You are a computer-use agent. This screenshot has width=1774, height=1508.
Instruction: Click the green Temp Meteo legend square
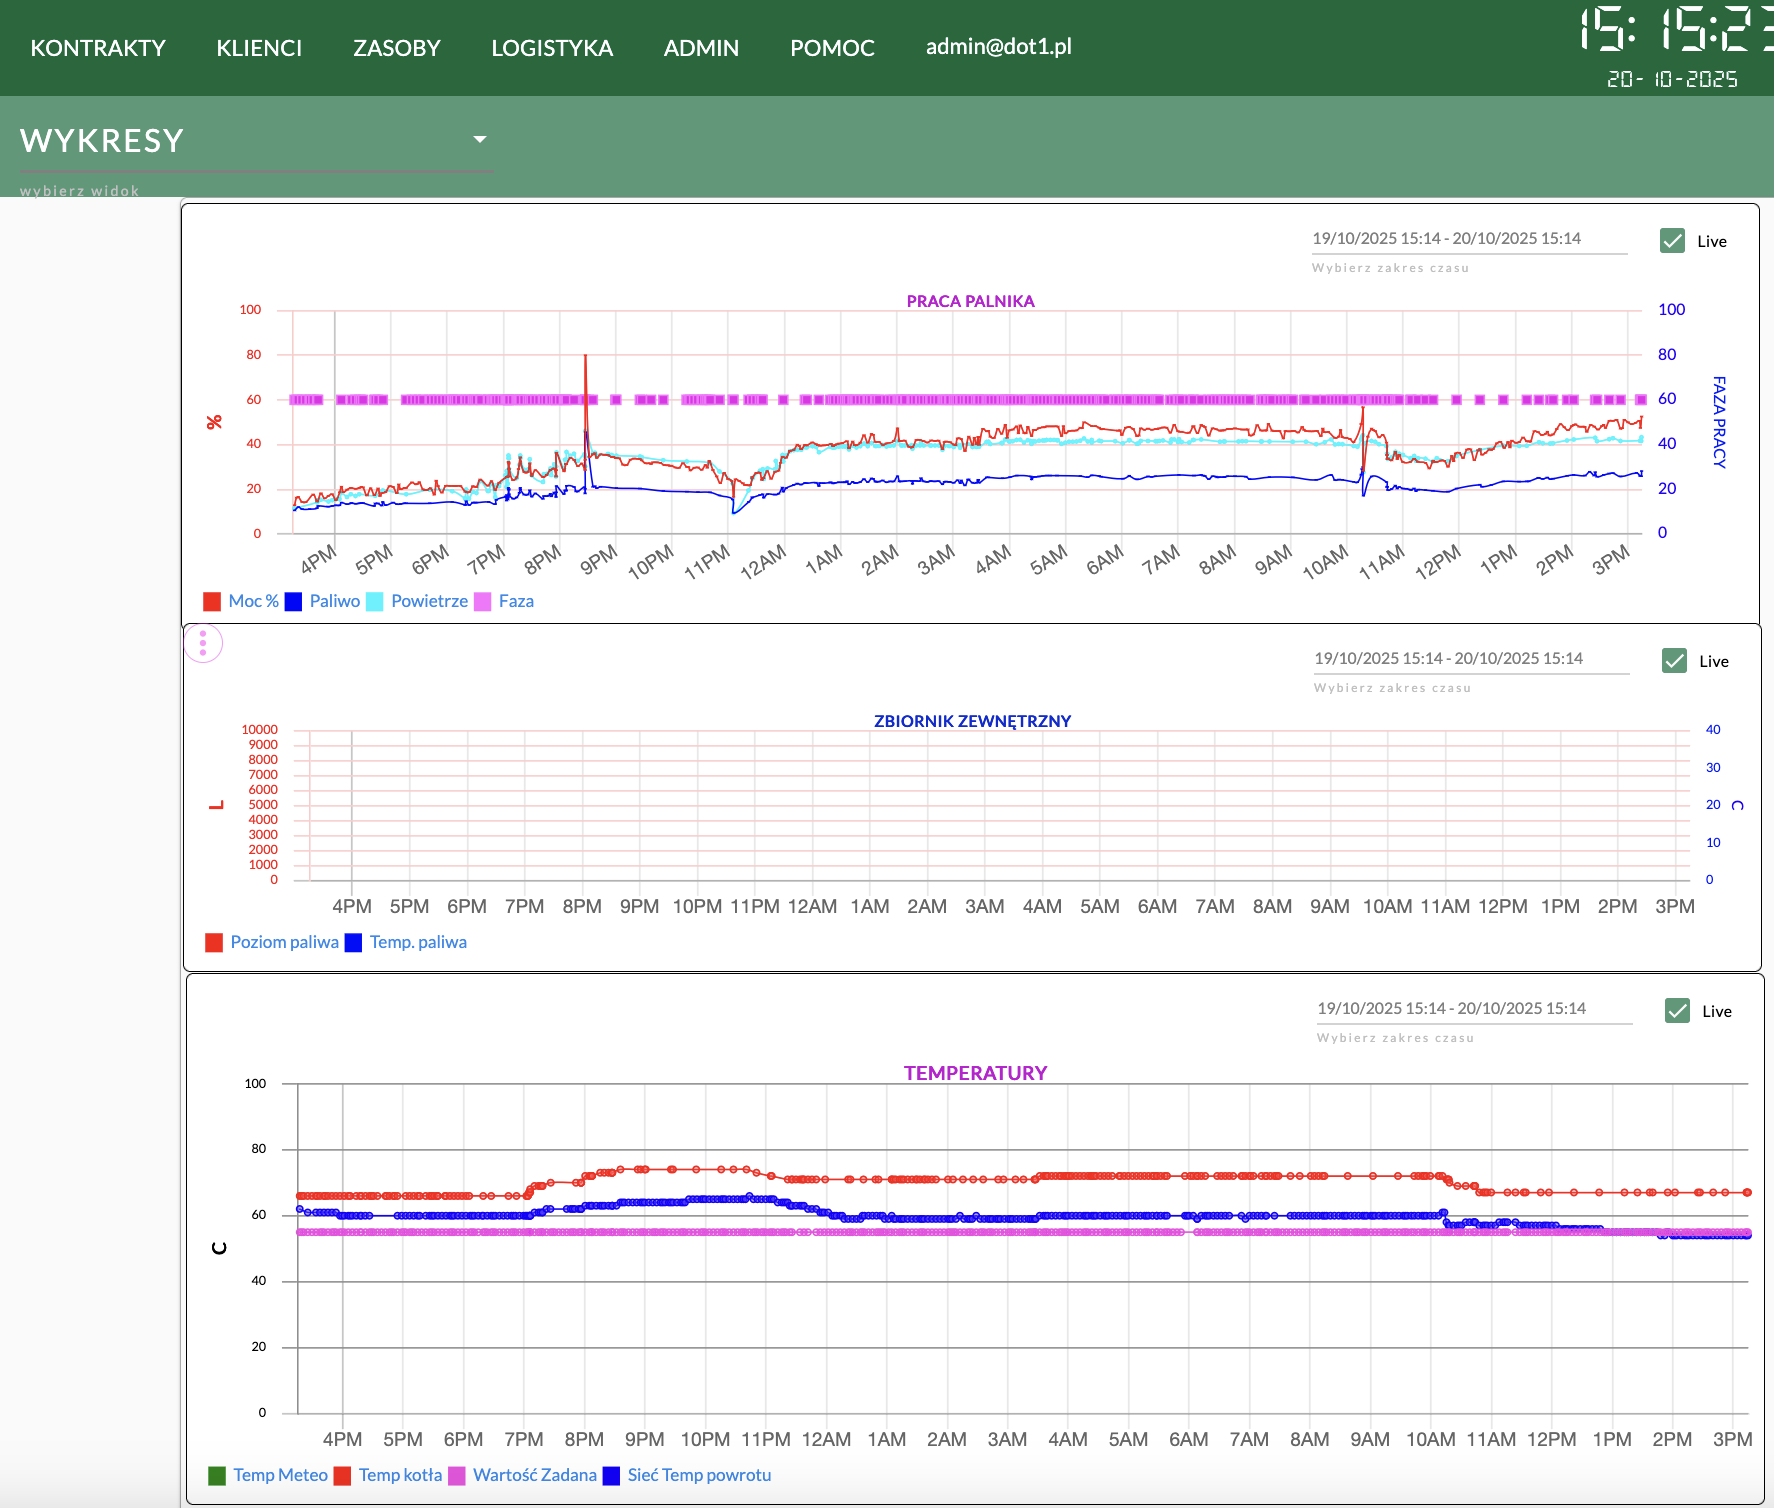[217, 1476]
